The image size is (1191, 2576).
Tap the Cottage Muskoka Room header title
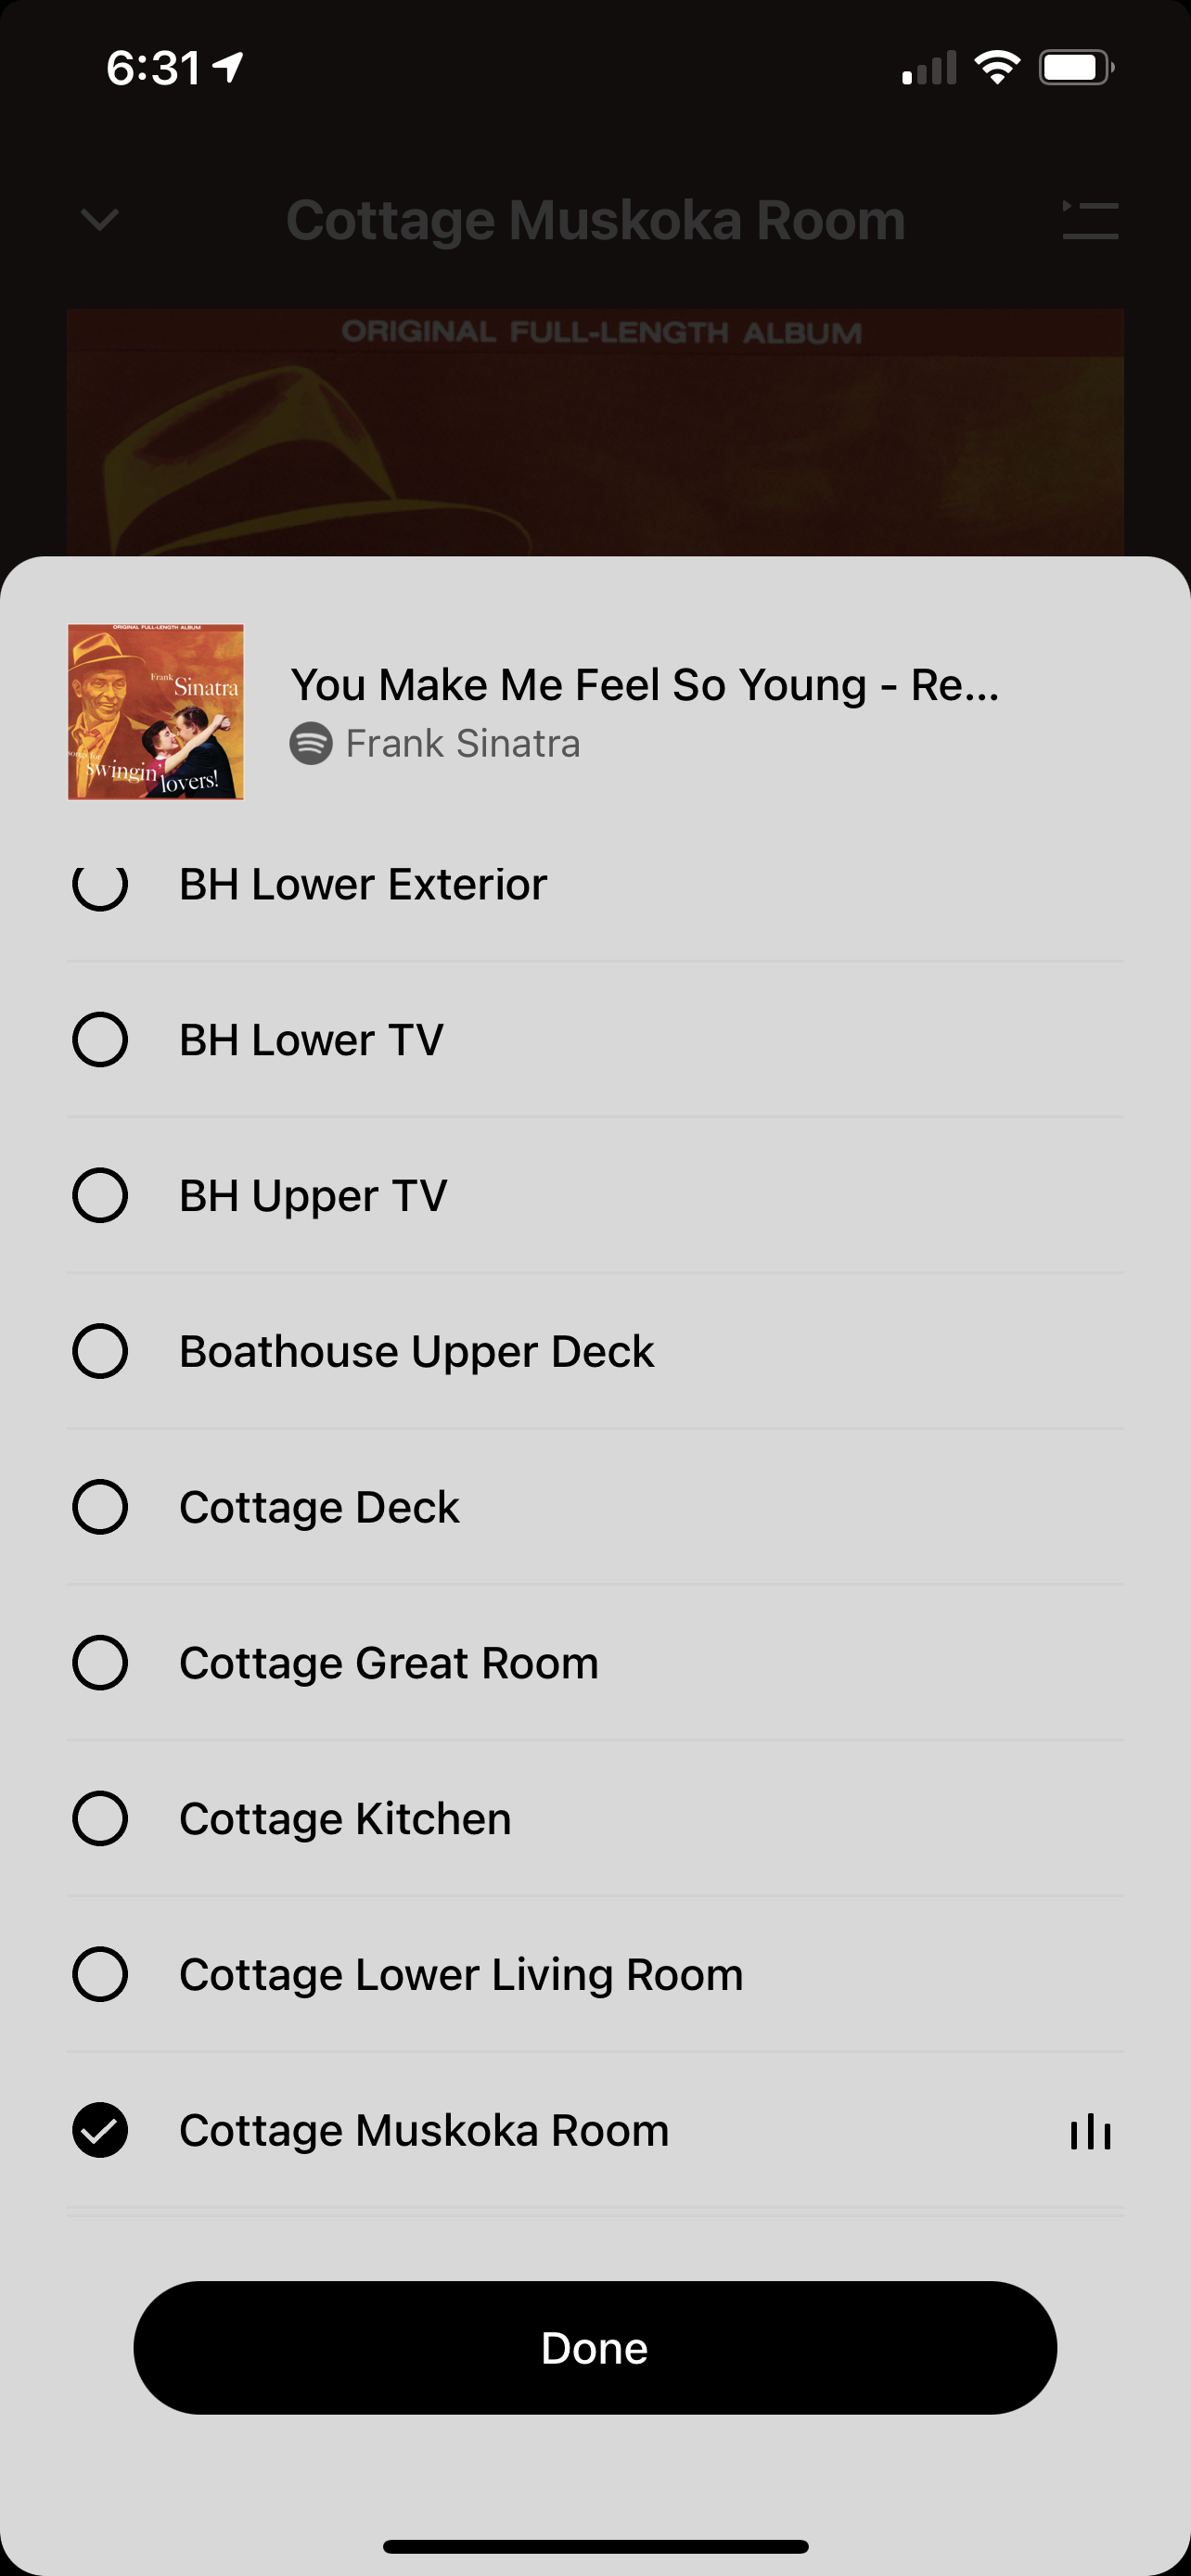click(x=595, y=220)
